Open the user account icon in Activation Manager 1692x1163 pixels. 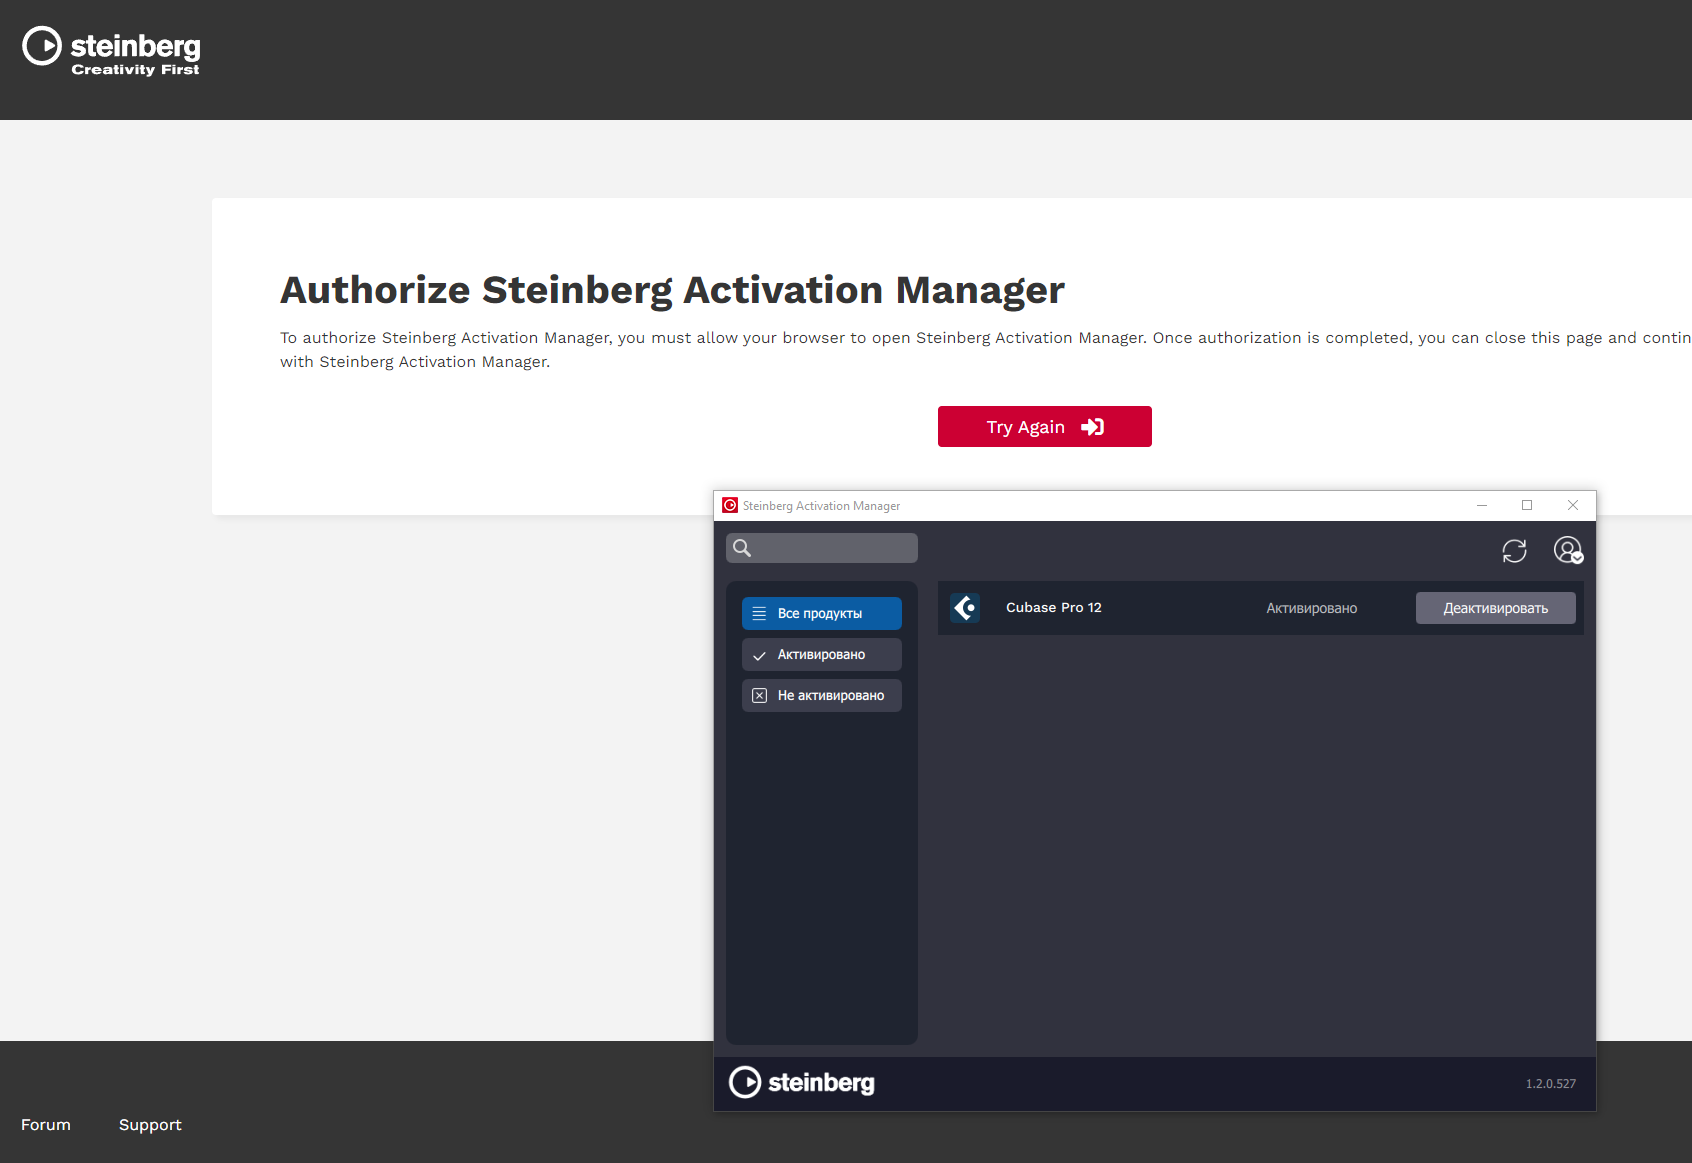[x=1568, y=550]
